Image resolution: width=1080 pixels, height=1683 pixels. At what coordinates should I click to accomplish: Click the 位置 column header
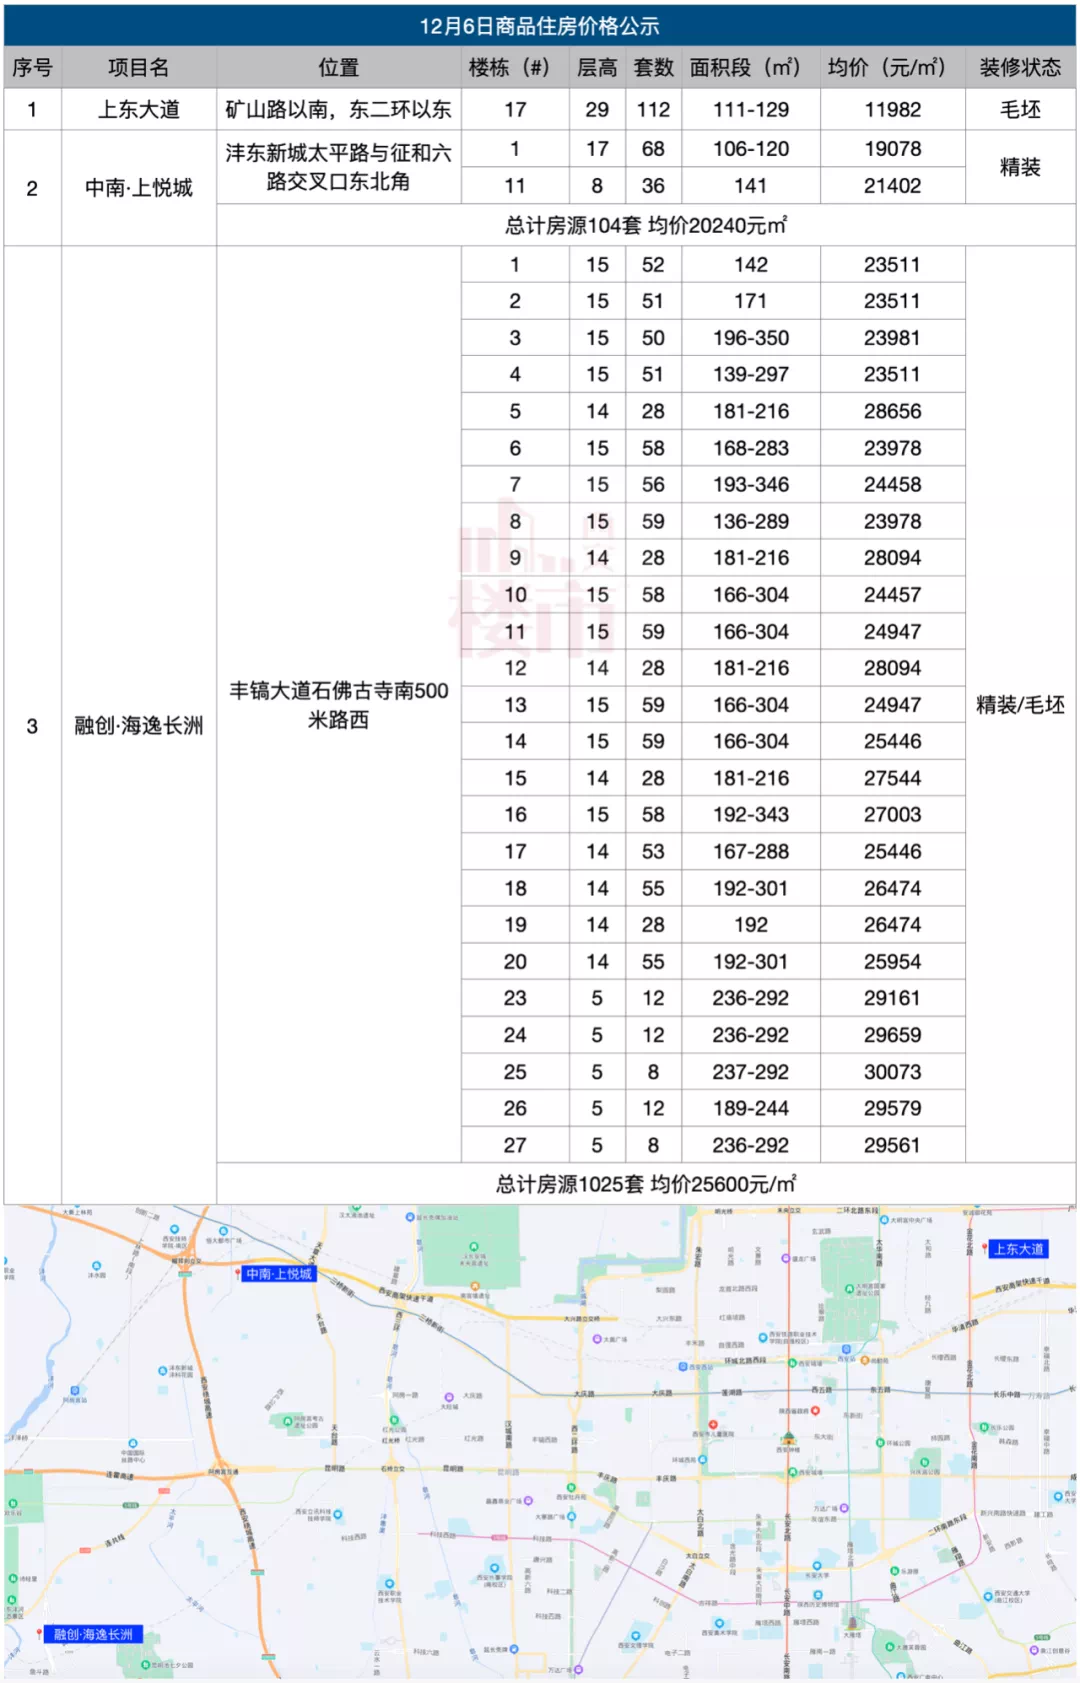coord(338,67)
